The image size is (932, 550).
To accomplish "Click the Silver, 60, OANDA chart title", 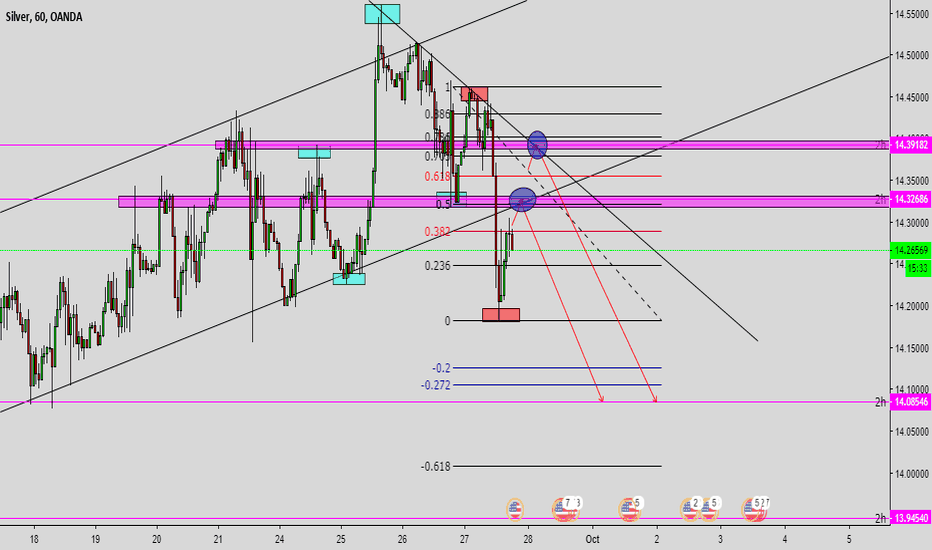I will point(44,17).
